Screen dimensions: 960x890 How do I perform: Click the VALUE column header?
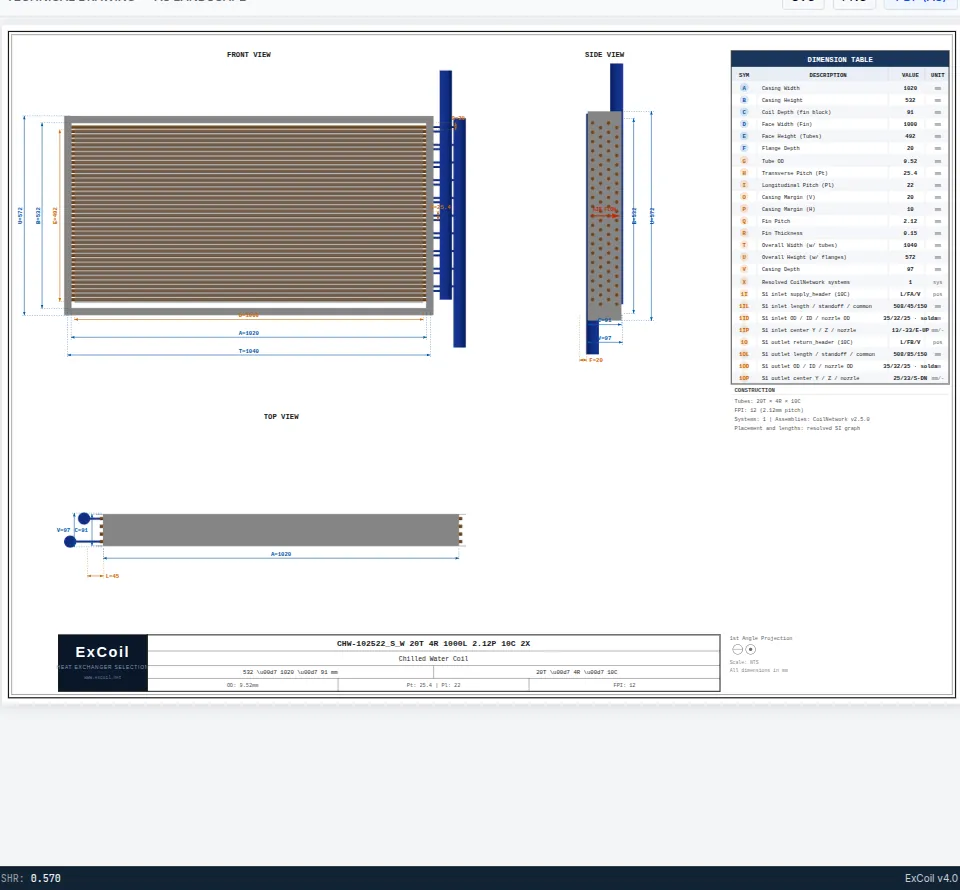[910, 75]
